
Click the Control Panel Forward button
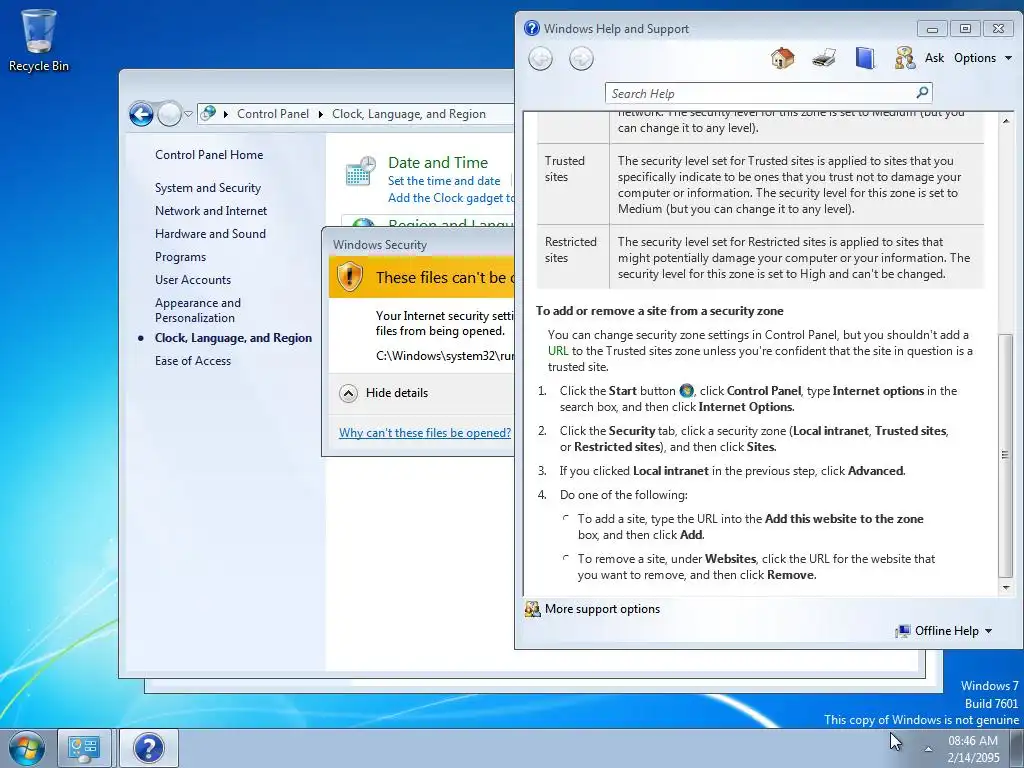tap(169, 114)
